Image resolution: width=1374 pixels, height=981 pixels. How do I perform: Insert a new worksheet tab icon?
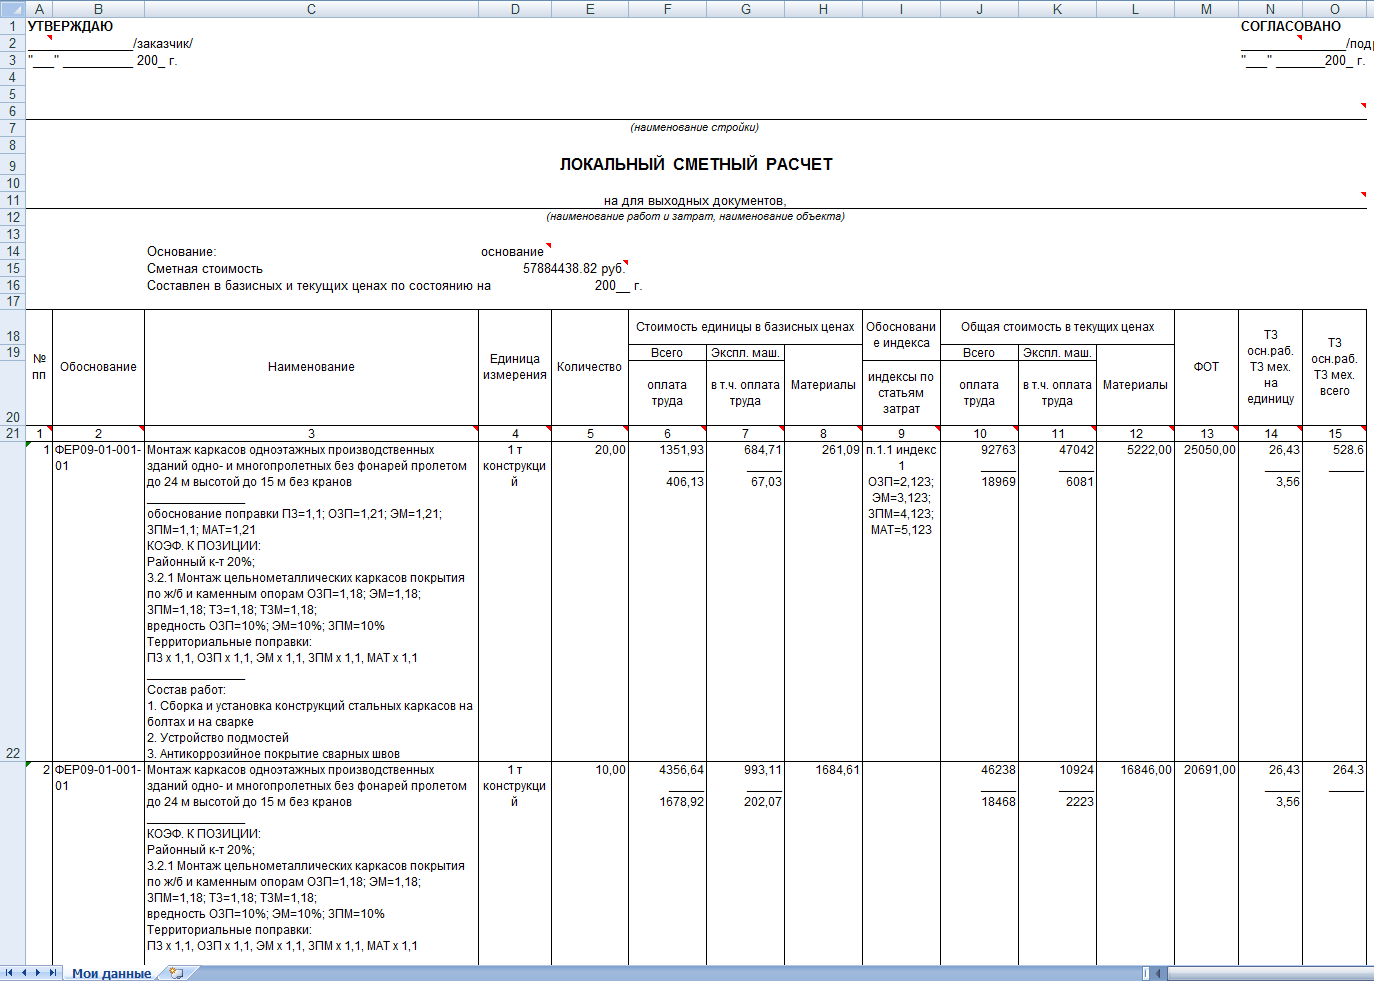pos(176,972)
